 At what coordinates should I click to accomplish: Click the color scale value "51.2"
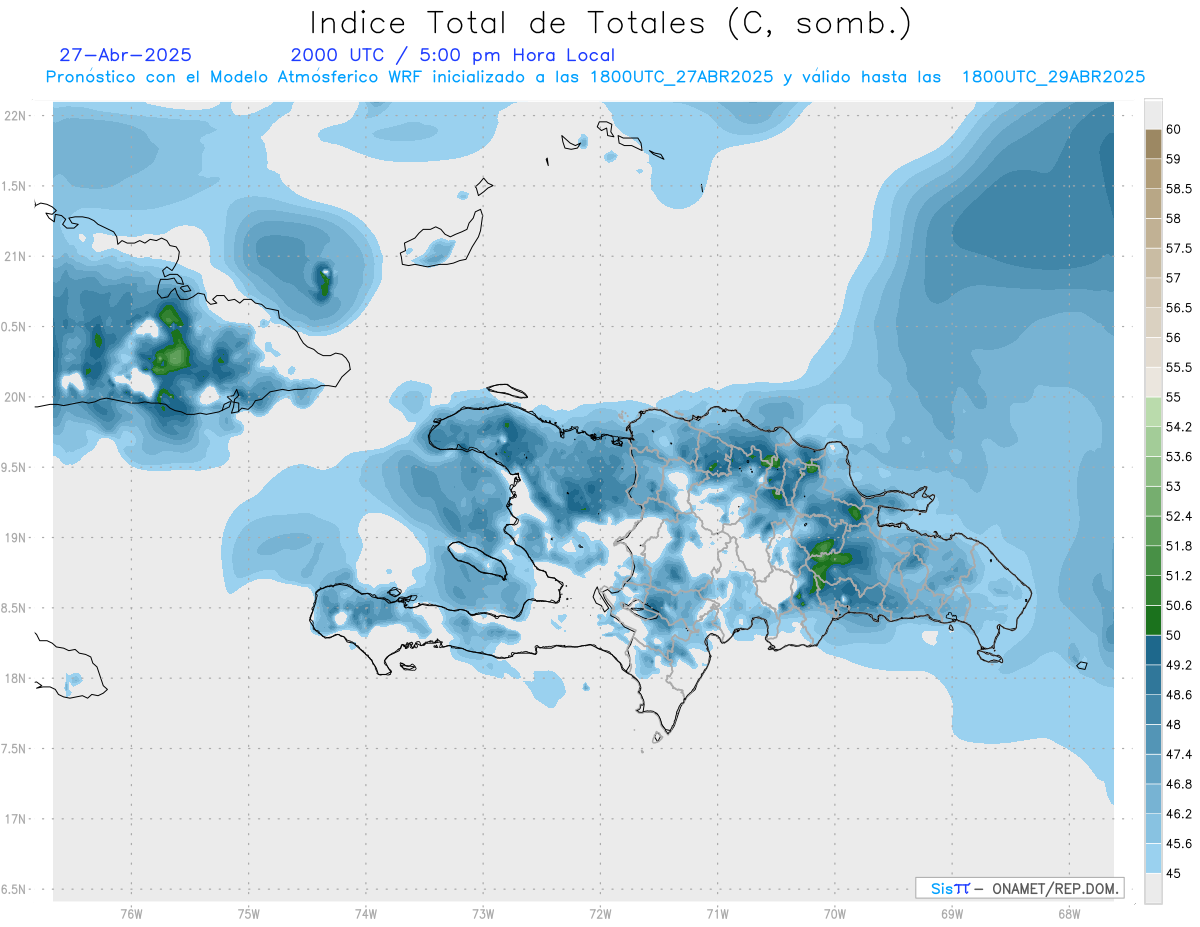(1179, 575)
